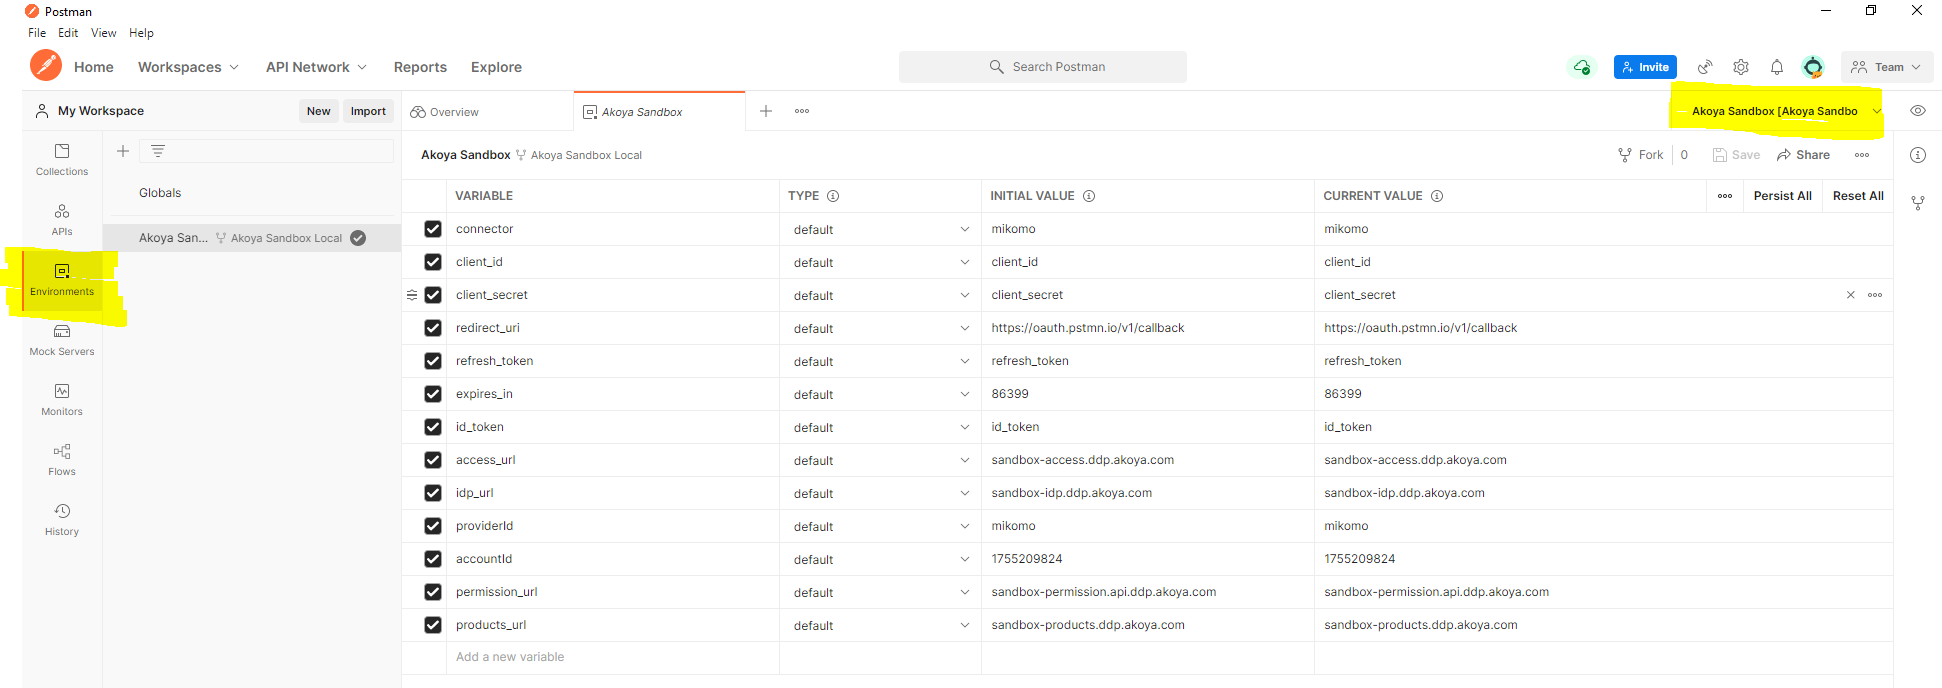
Task: Open the File menu
Action: [x=37, y=33]
